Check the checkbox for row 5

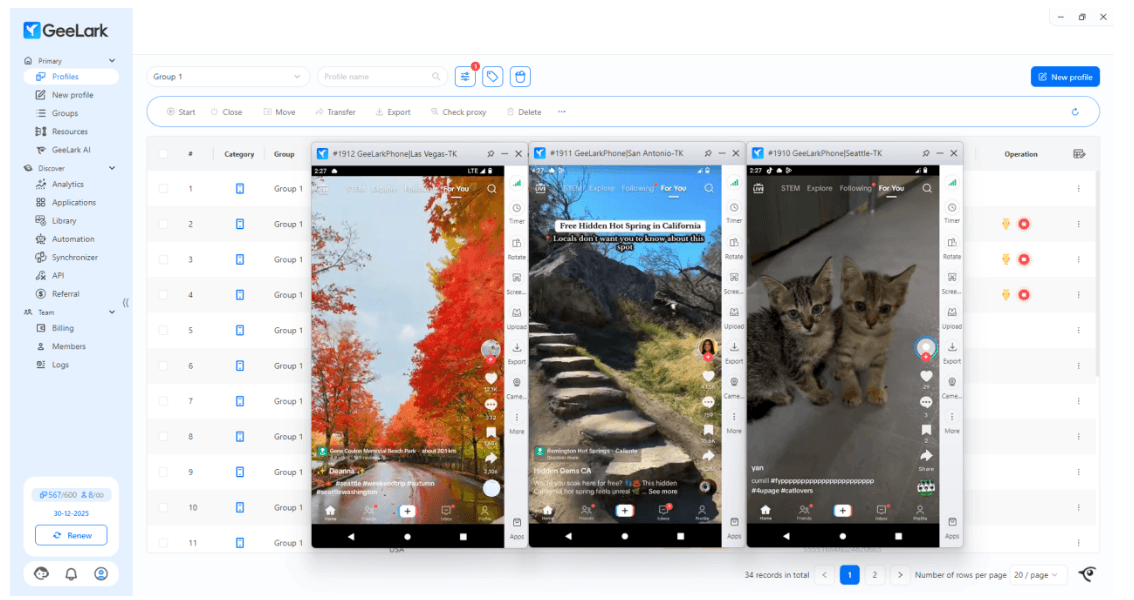[163, 330]
